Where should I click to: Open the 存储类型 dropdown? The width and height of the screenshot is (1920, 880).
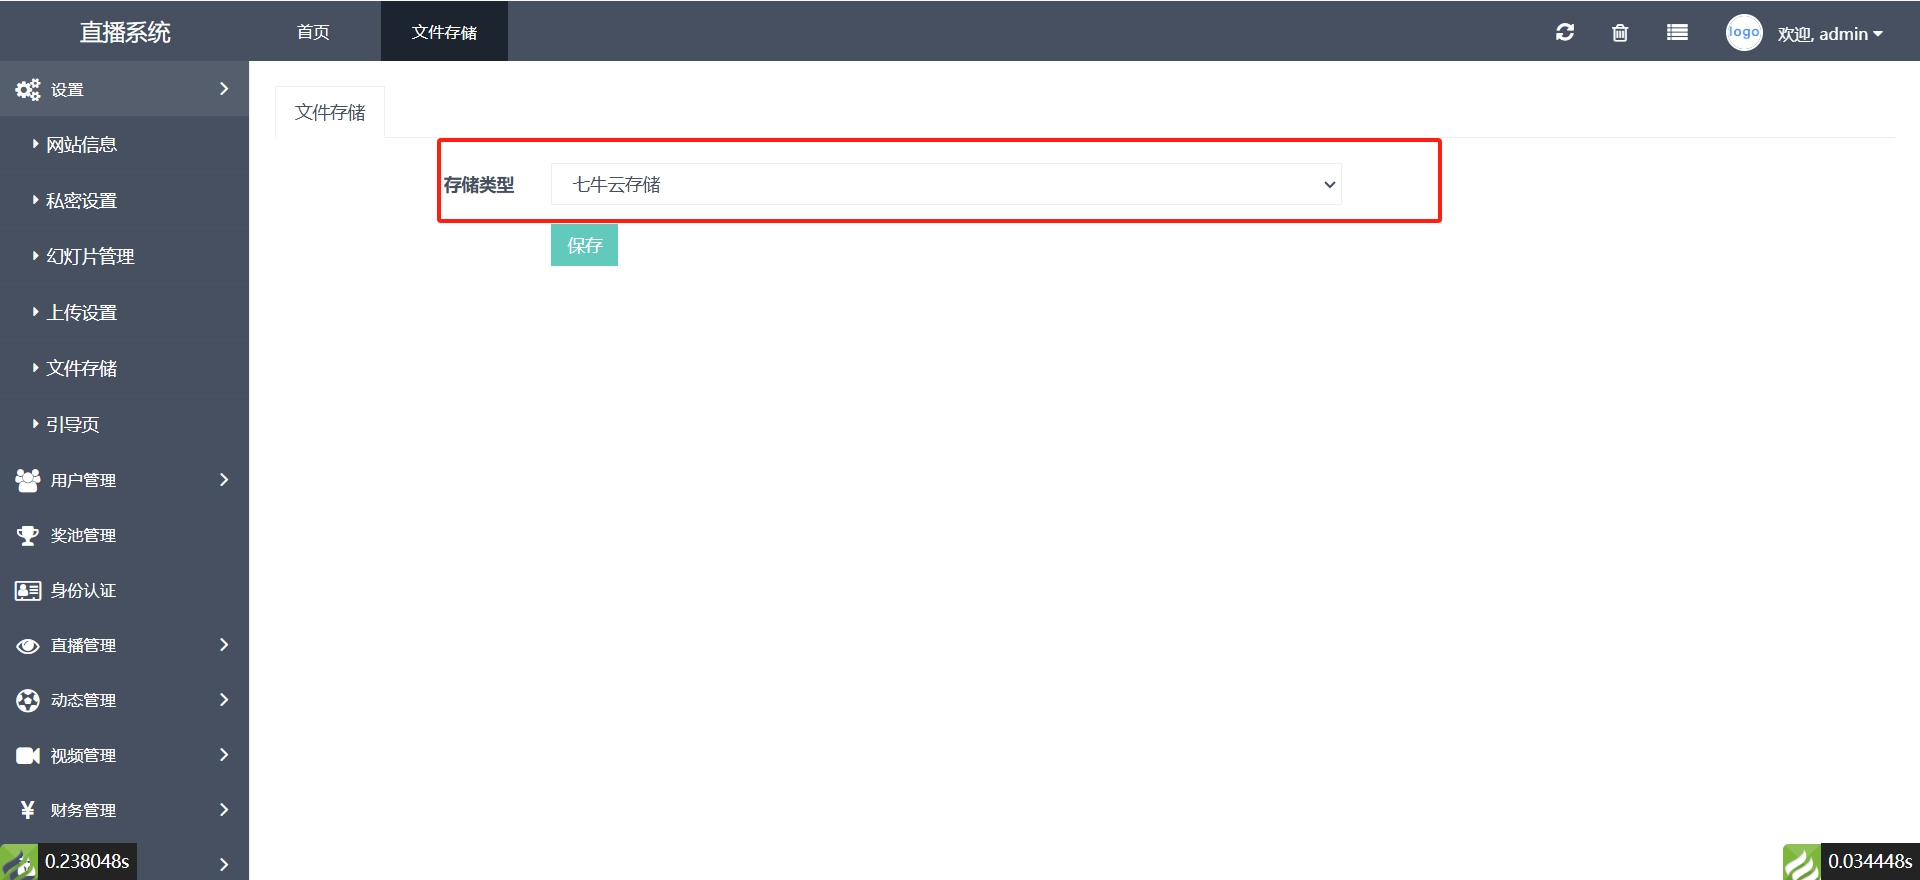pos(946,184)
